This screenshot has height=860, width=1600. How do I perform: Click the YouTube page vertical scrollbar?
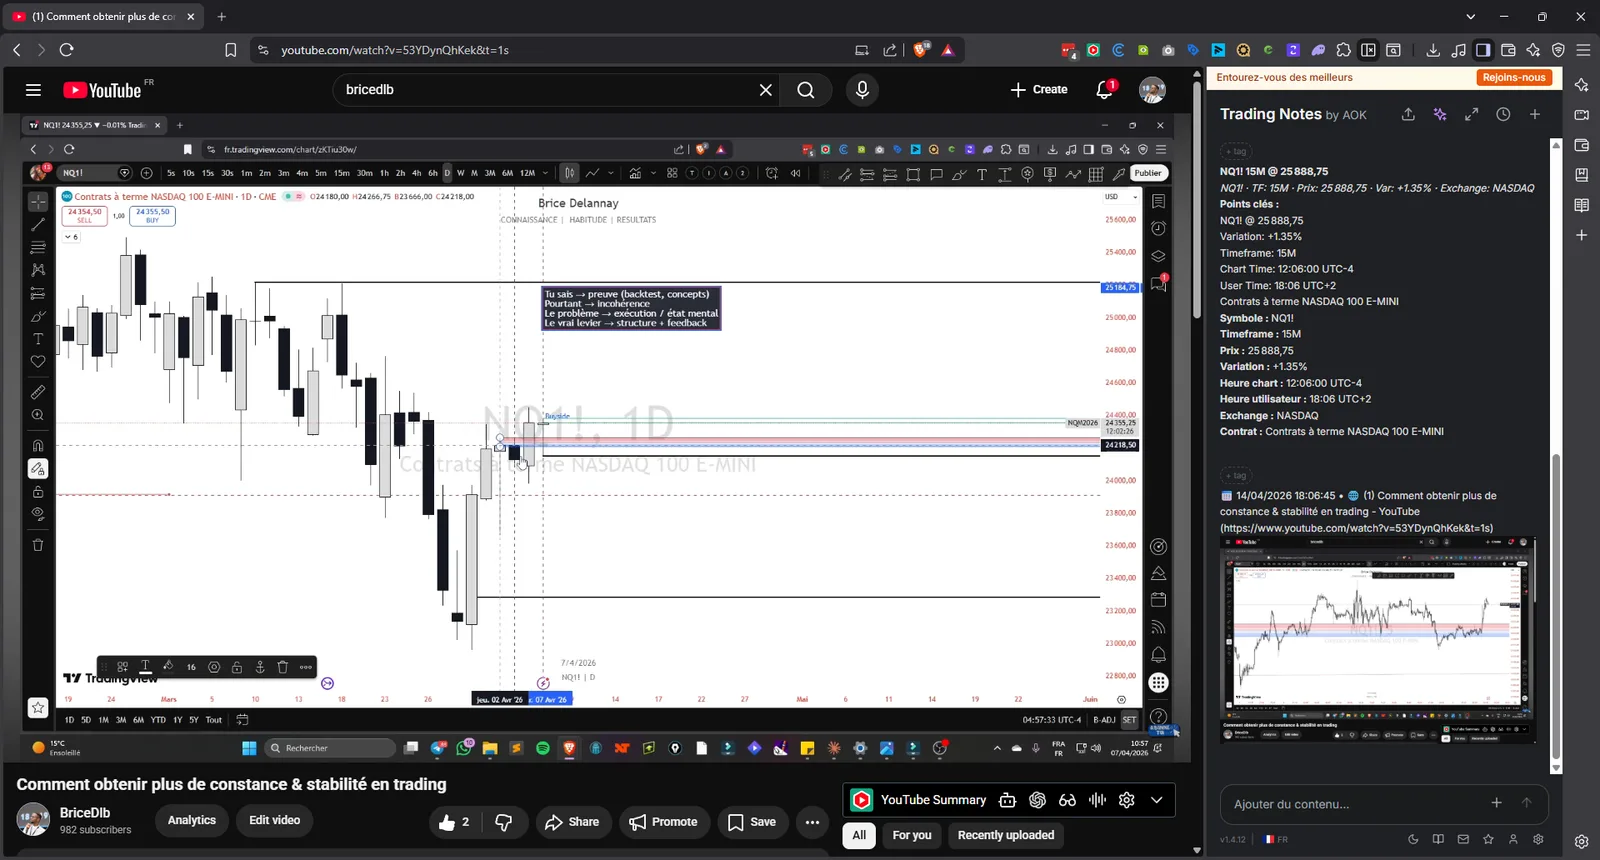click(1197, 200)
